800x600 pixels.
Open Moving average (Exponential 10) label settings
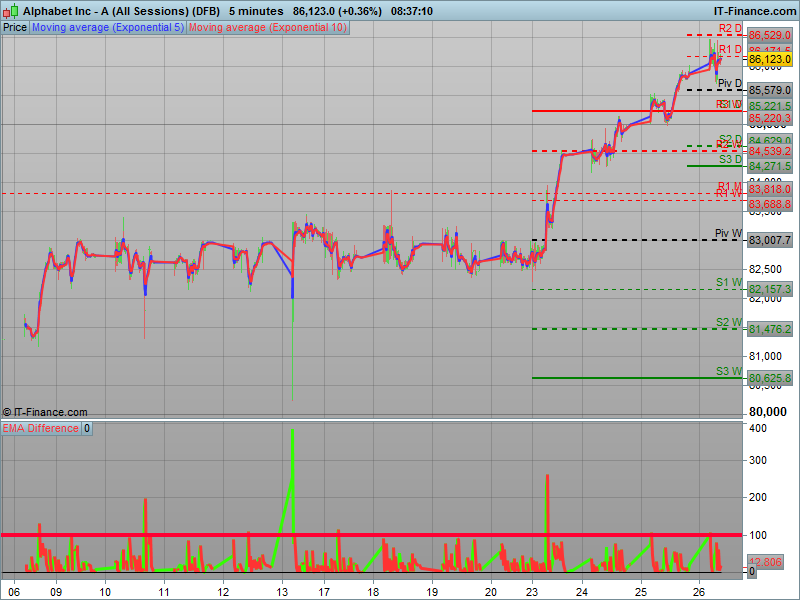268,28
